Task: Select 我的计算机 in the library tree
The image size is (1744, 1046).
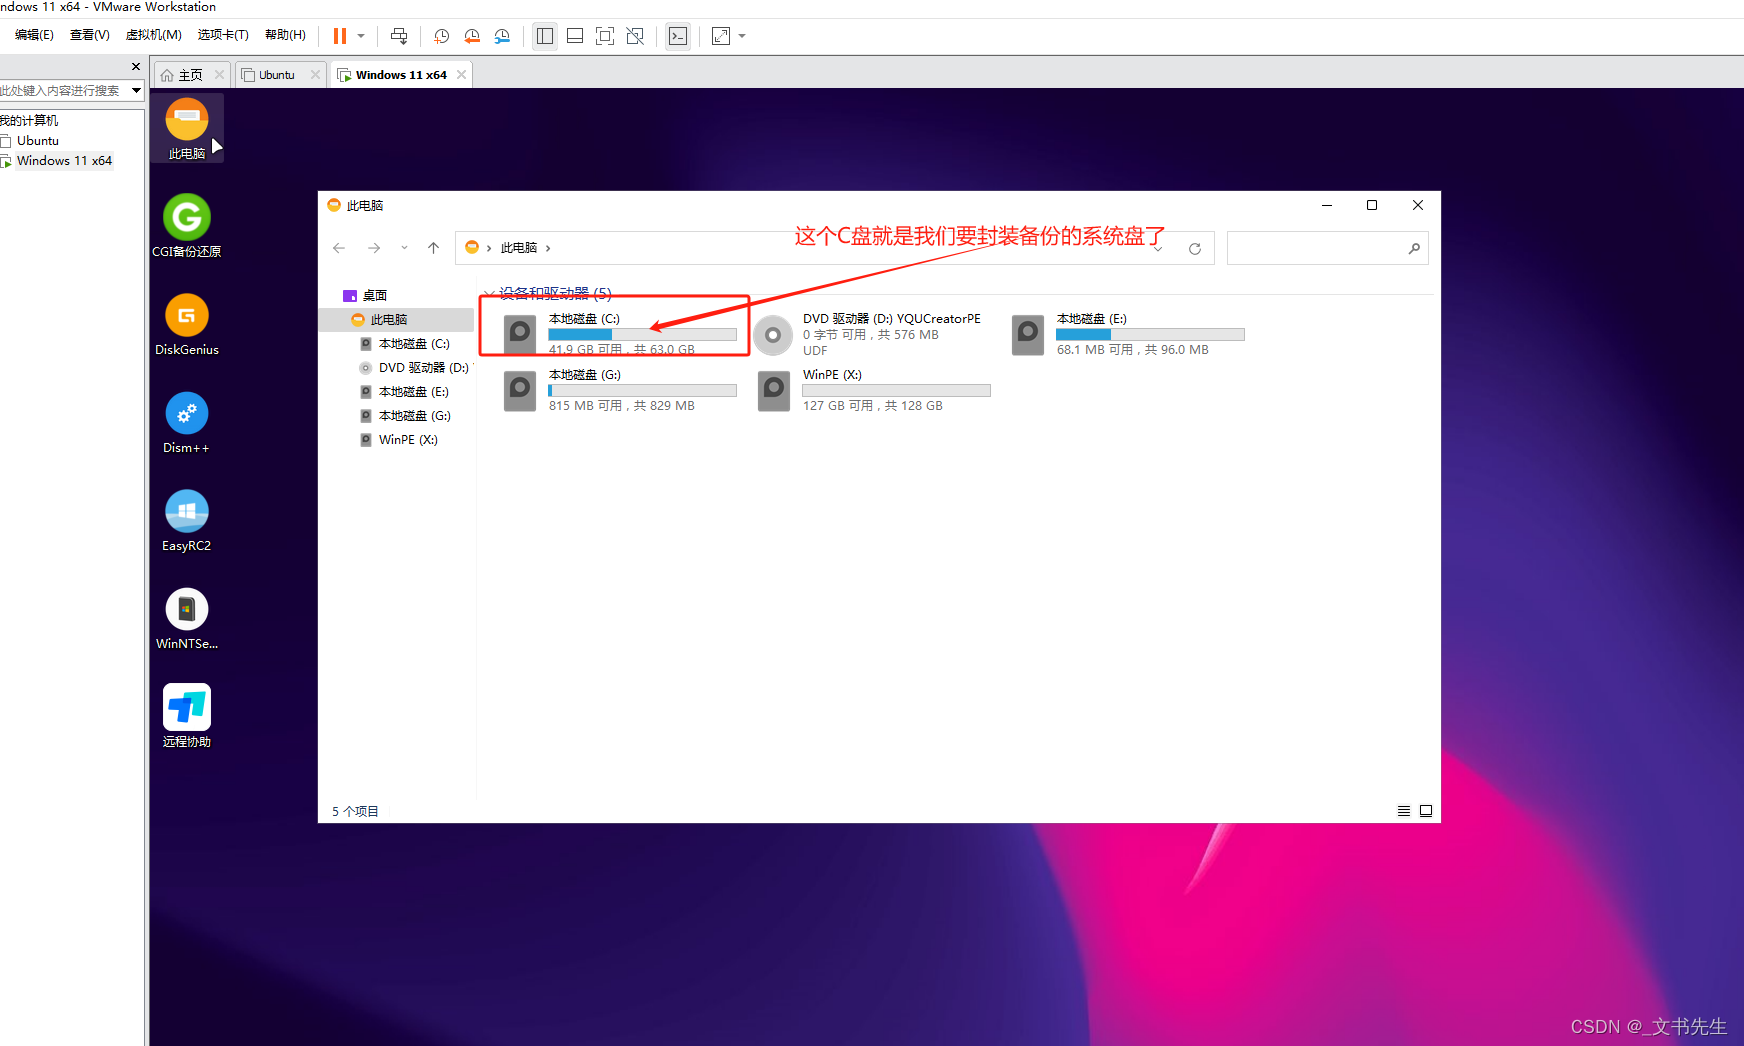Action: click(x=29, y=121)
